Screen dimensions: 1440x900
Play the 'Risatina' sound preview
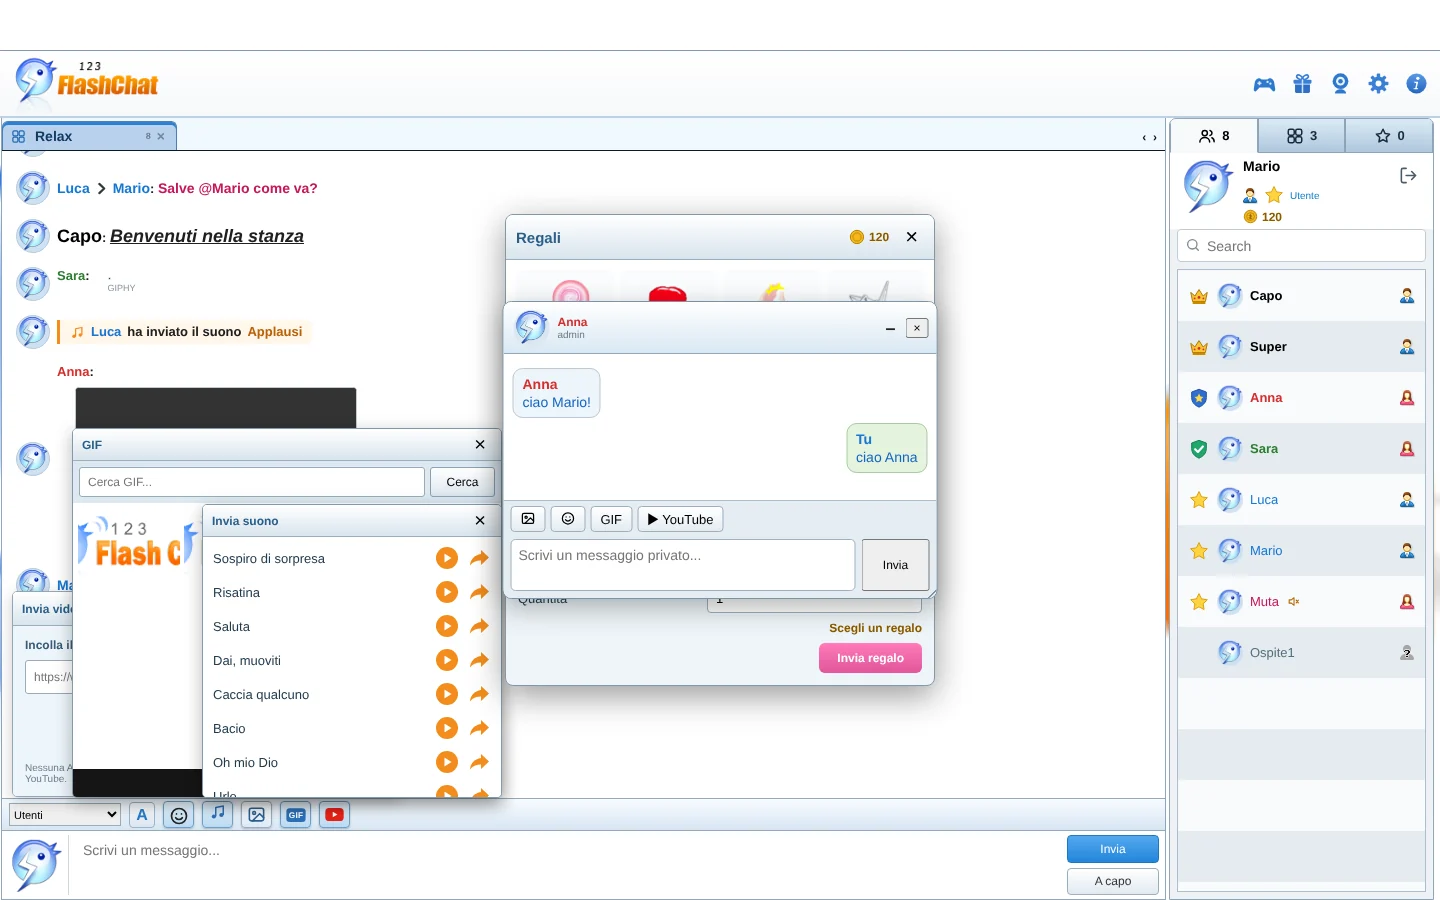click(x=447, y=592)
